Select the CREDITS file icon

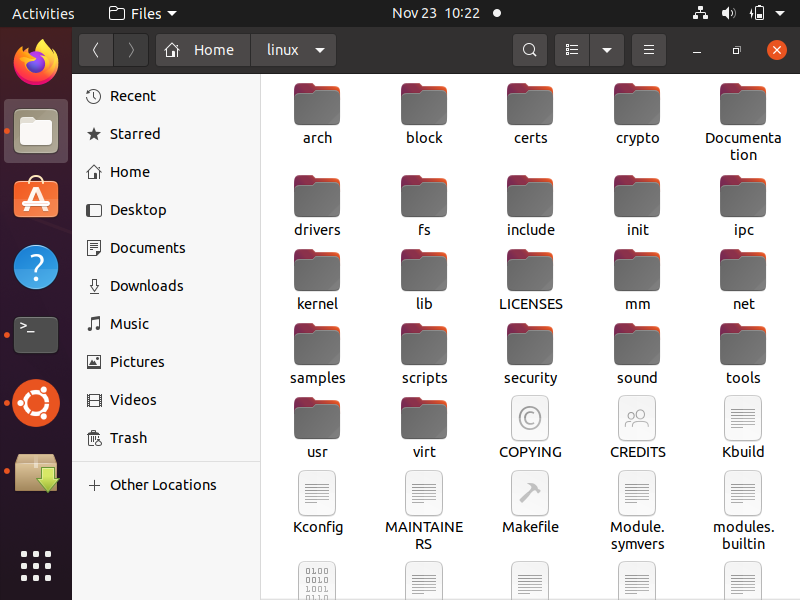[x=637, y=418]
